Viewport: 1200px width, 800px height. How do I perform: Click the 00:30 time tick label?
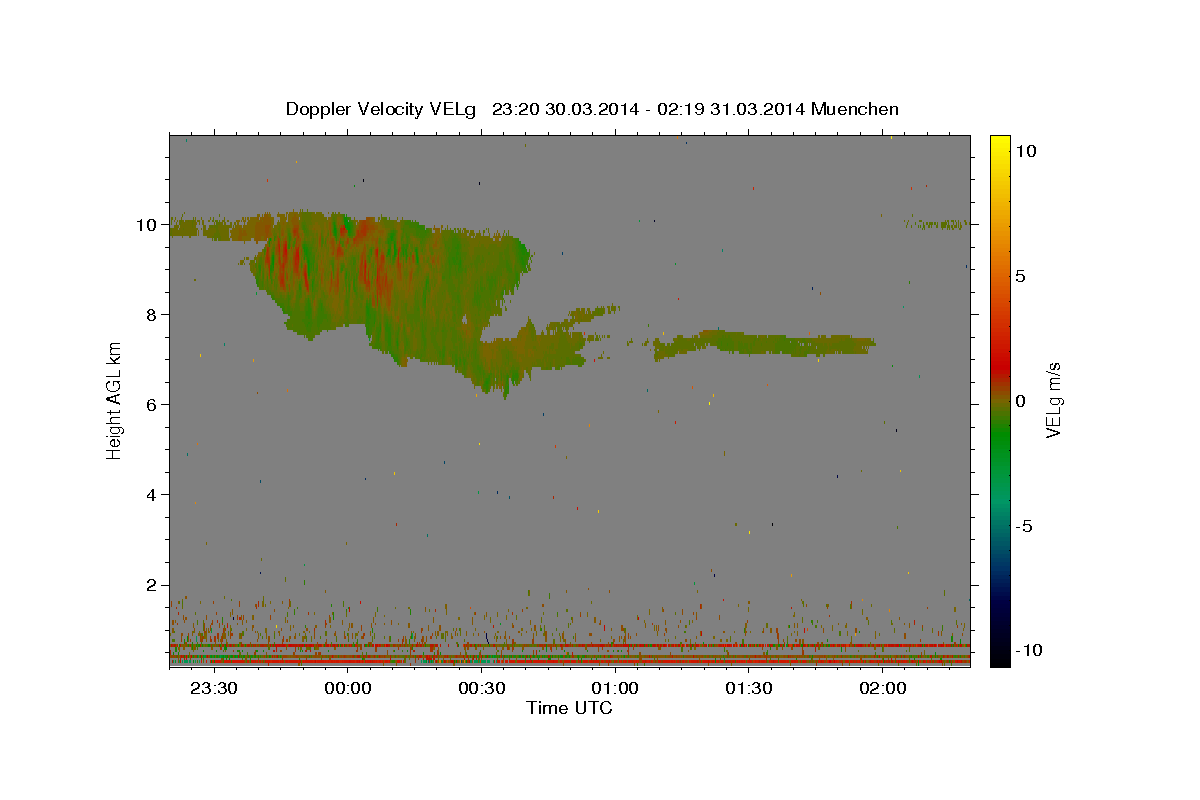[x=481, y=688]
